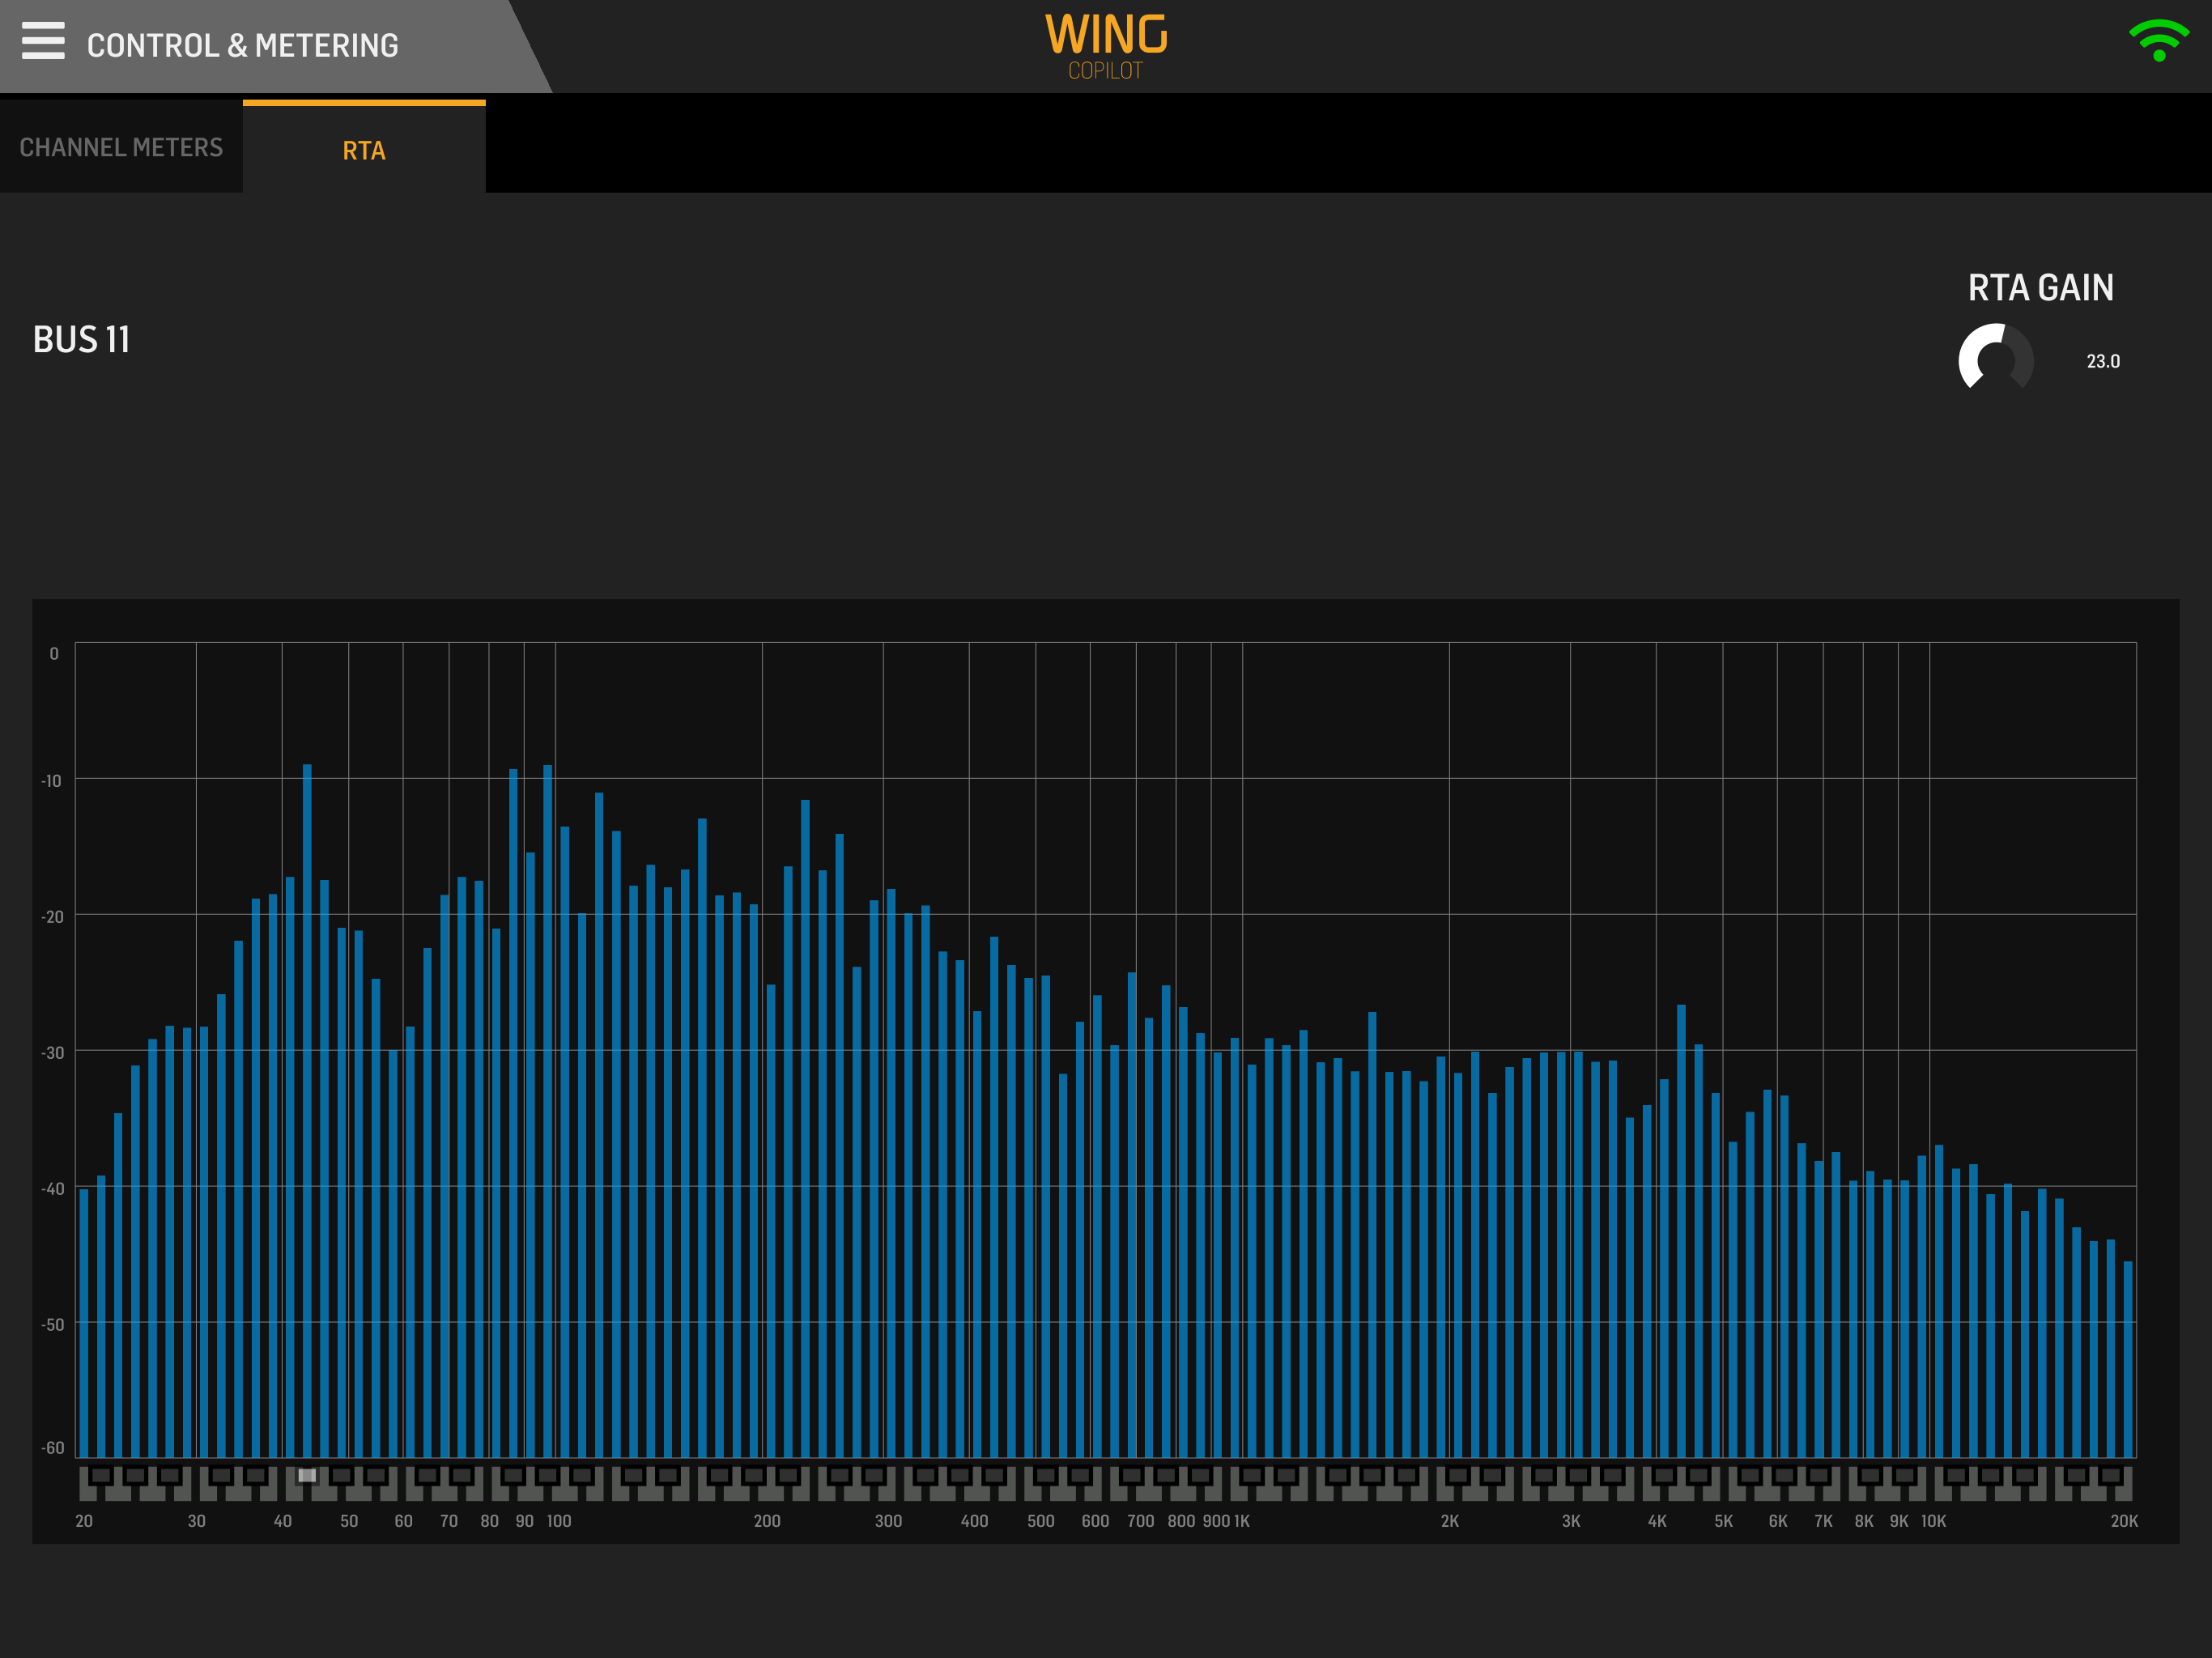Click the green Wi-Fi connection icon
This screenshot has height=1658, width=2212.
pos(2158,41)
